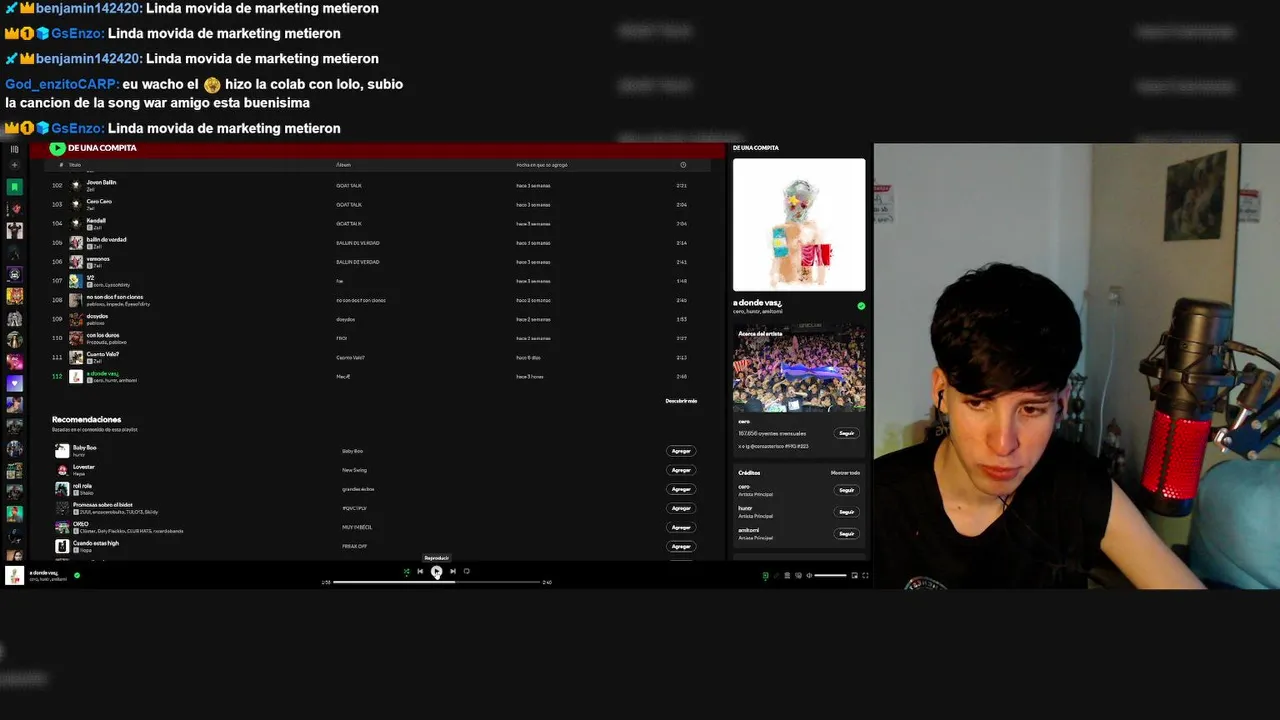Open the large album cover in the right panel
The height and width of the screenshot is (720, 1280).
(799, 224)
